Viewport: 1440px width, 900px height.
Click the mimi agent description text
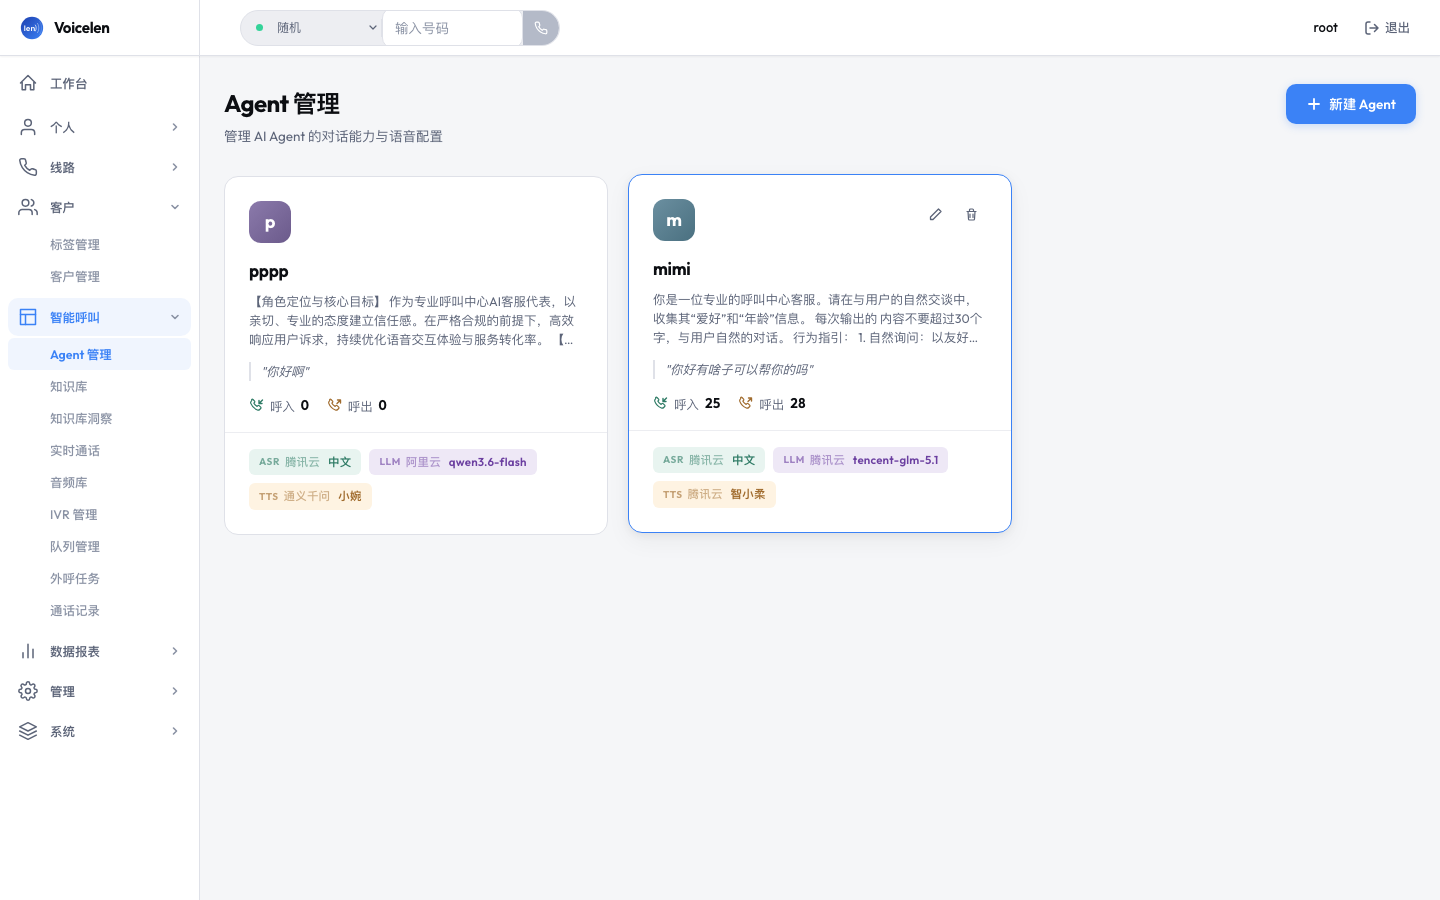(818, 318)
